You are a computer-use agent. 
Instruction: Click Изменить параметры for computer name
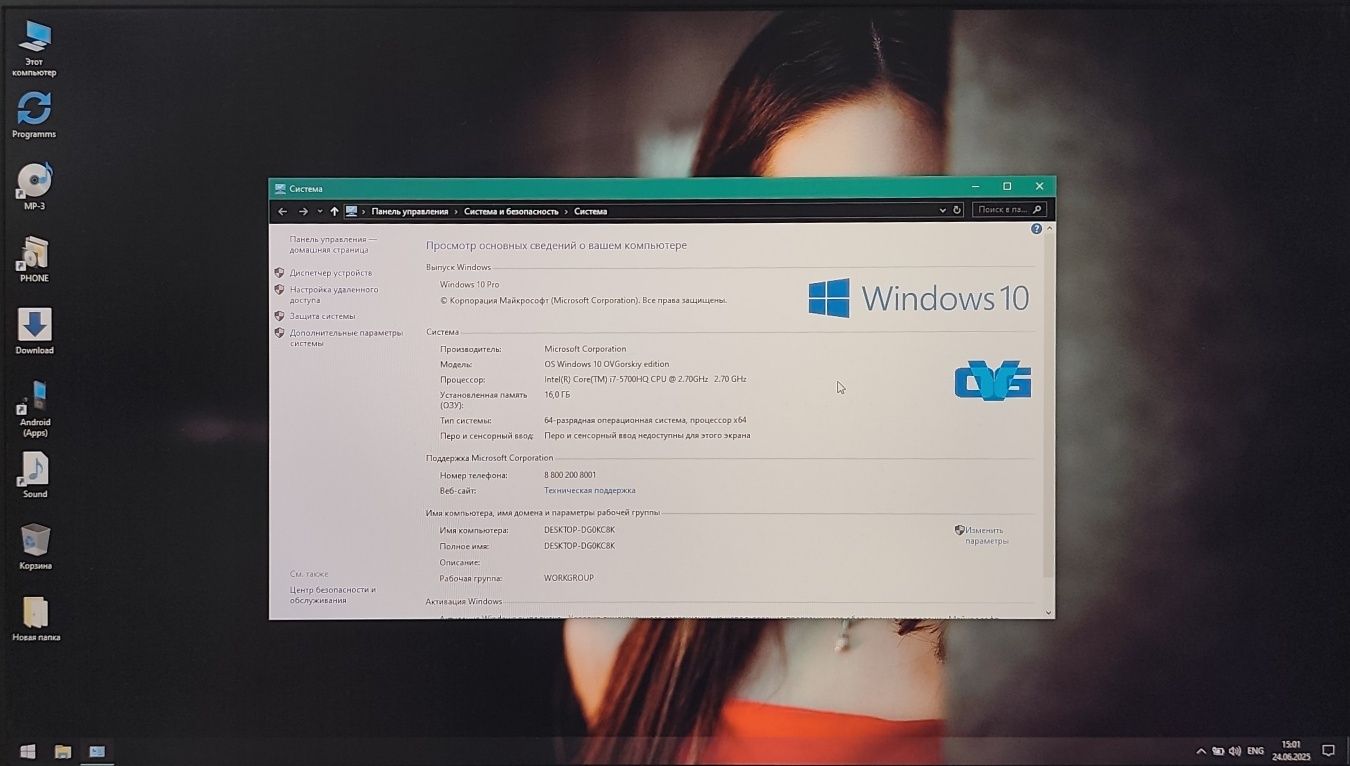(x=985, y=535)
